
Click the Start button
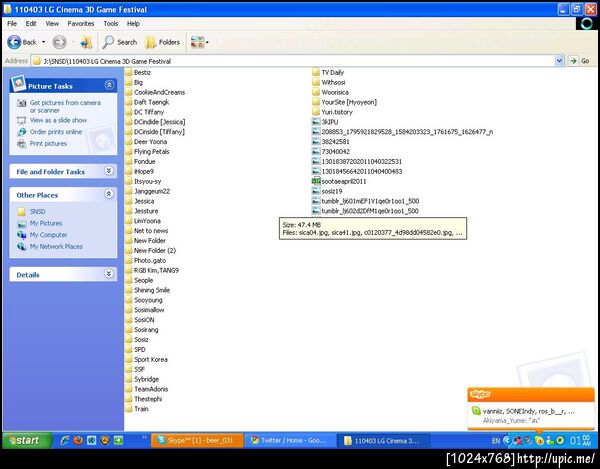pyautogui.click(x=27, y=440)
